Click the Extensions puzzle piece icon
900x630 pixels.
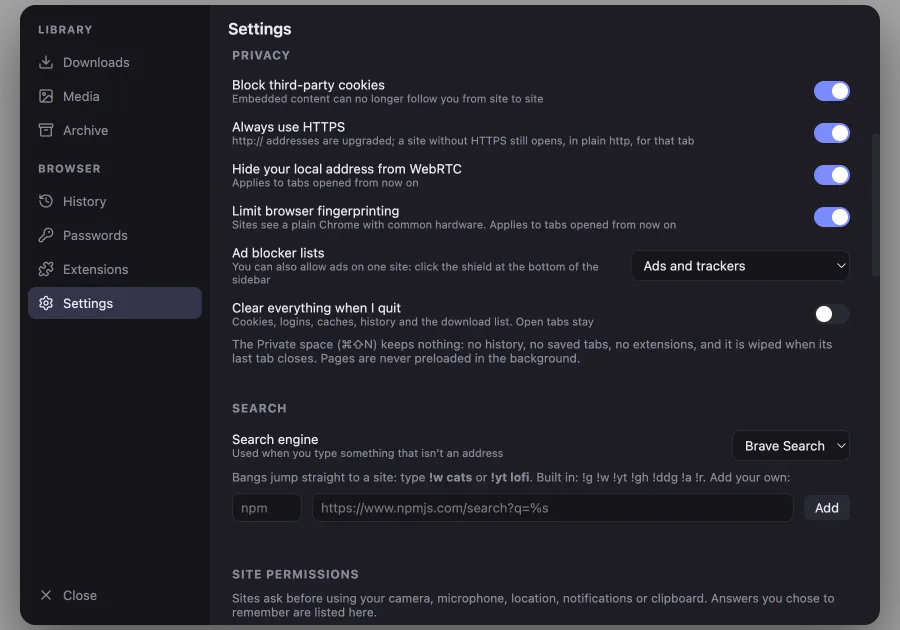(46, 269)
